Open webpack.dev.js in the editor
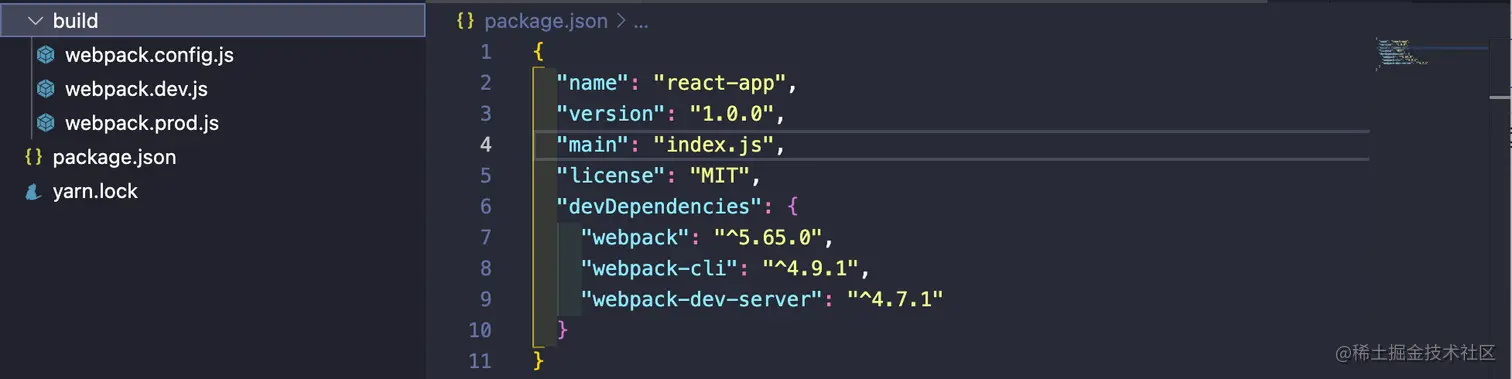The image size is (1512, 379). [136, 89]
